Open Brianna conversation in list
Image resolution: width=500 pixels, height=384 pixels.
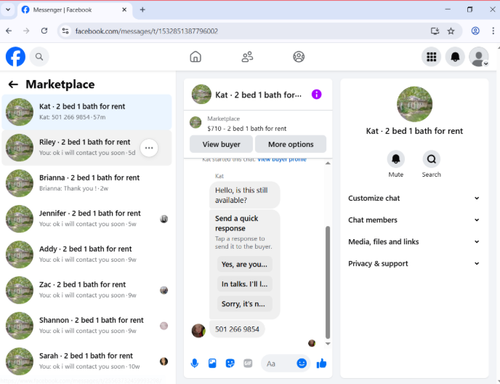pos(87,183)
